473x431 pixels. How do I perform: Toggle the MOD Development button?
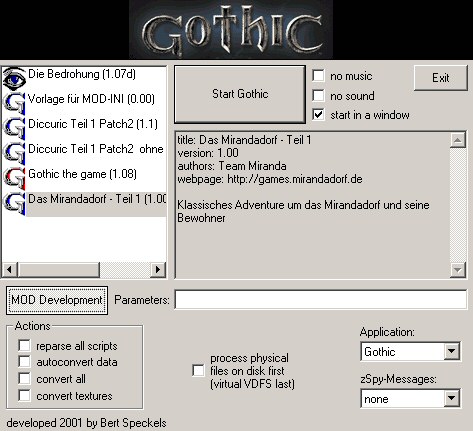click(x=57, y=300)
